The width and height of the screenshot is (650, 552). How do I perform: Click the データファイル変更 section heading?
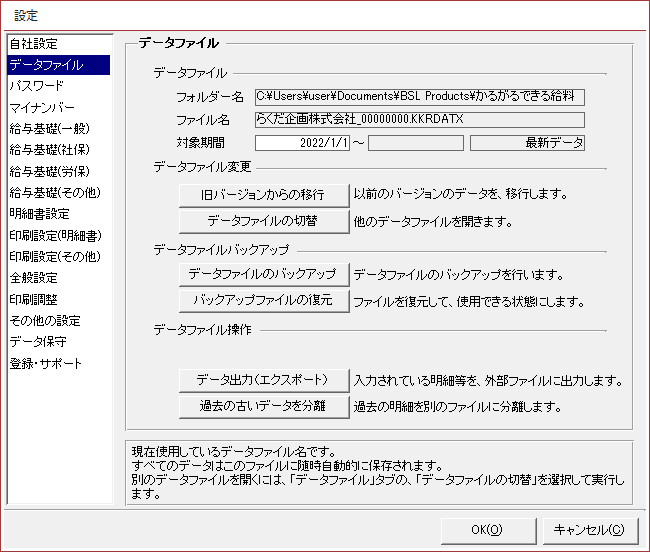203,167
